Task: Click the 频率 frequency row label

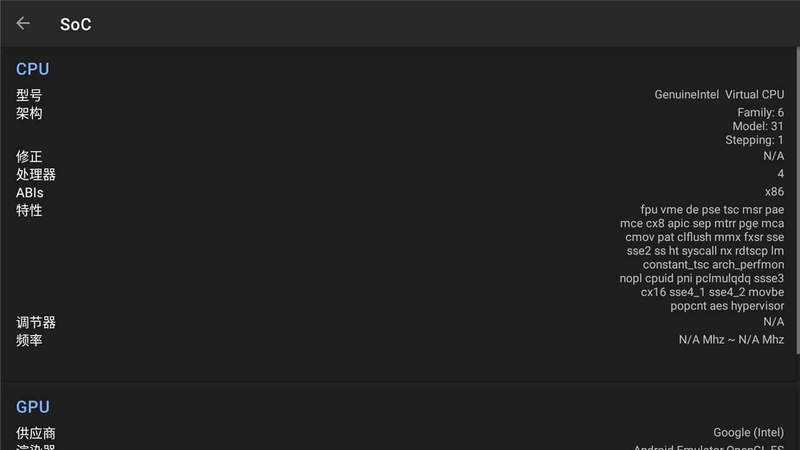Action: tap(29, 340)
